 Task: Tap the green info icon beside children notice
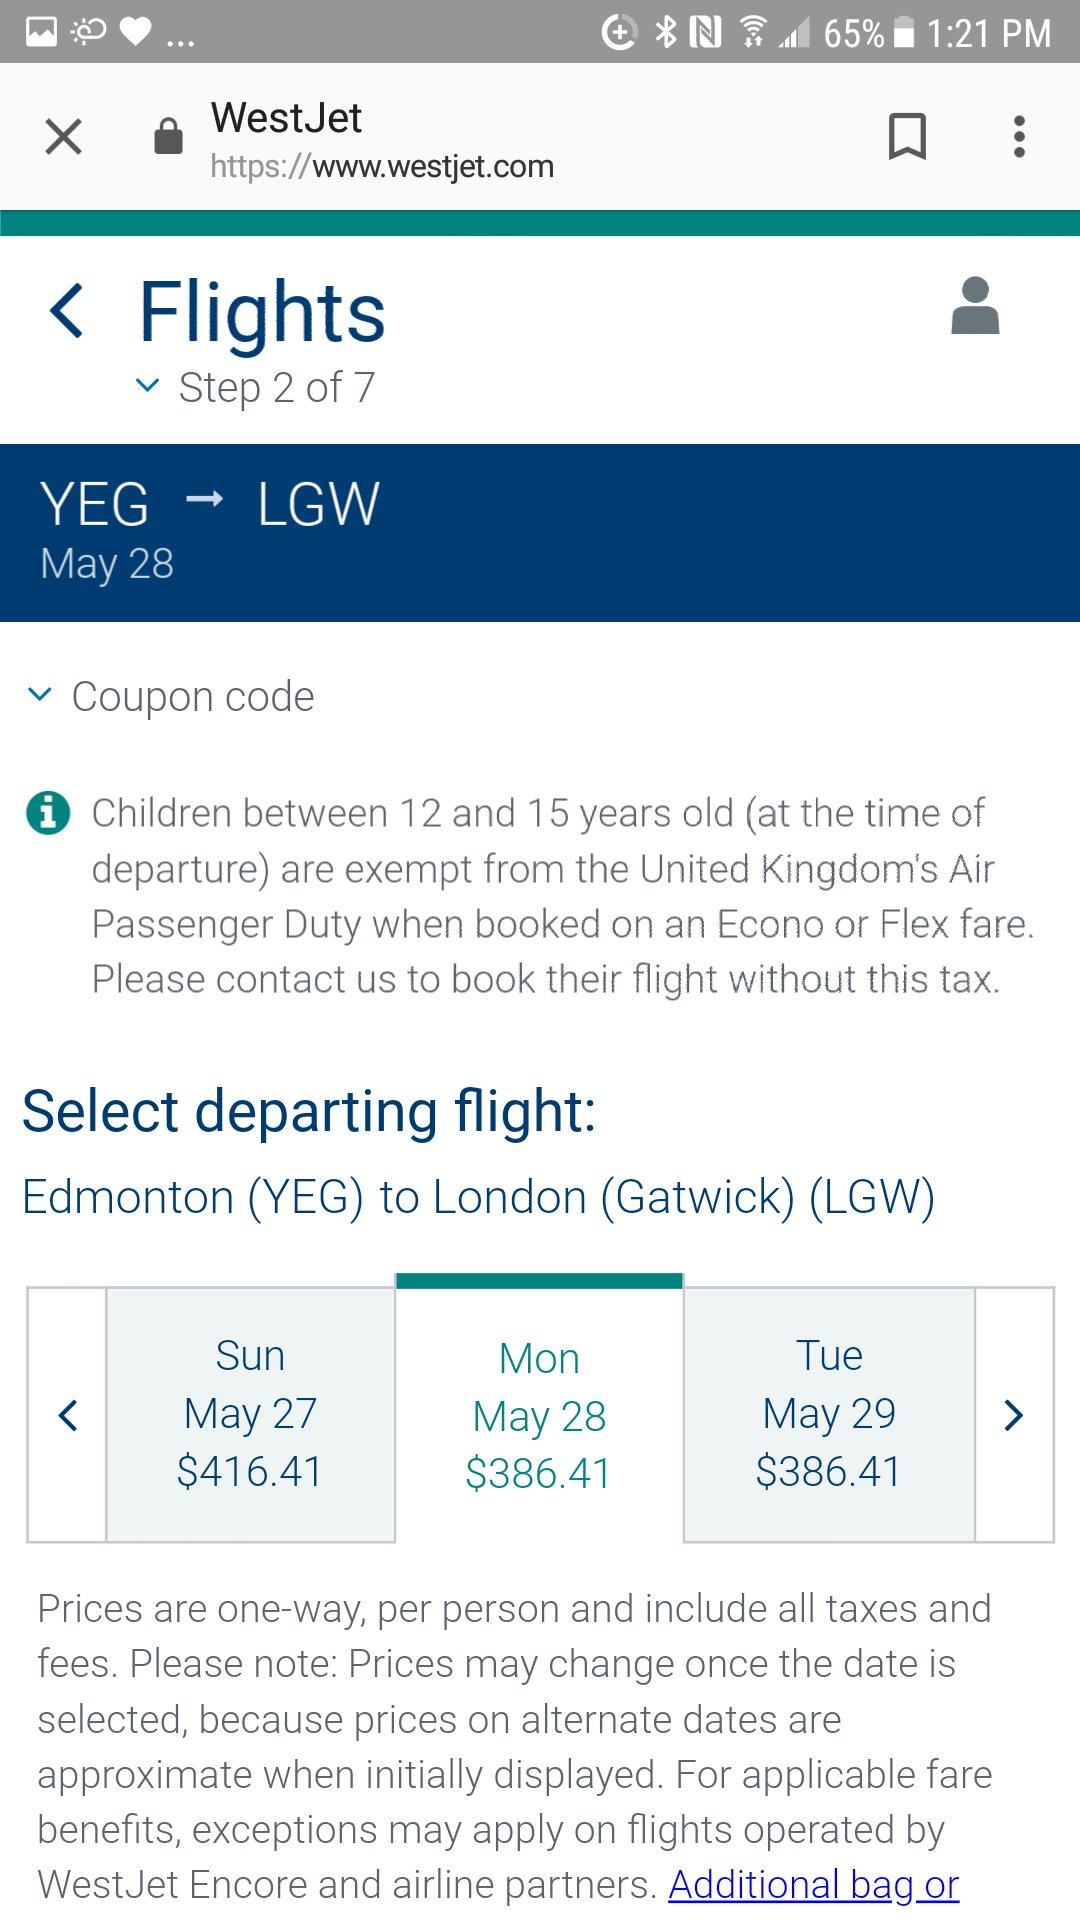(48, 812)
